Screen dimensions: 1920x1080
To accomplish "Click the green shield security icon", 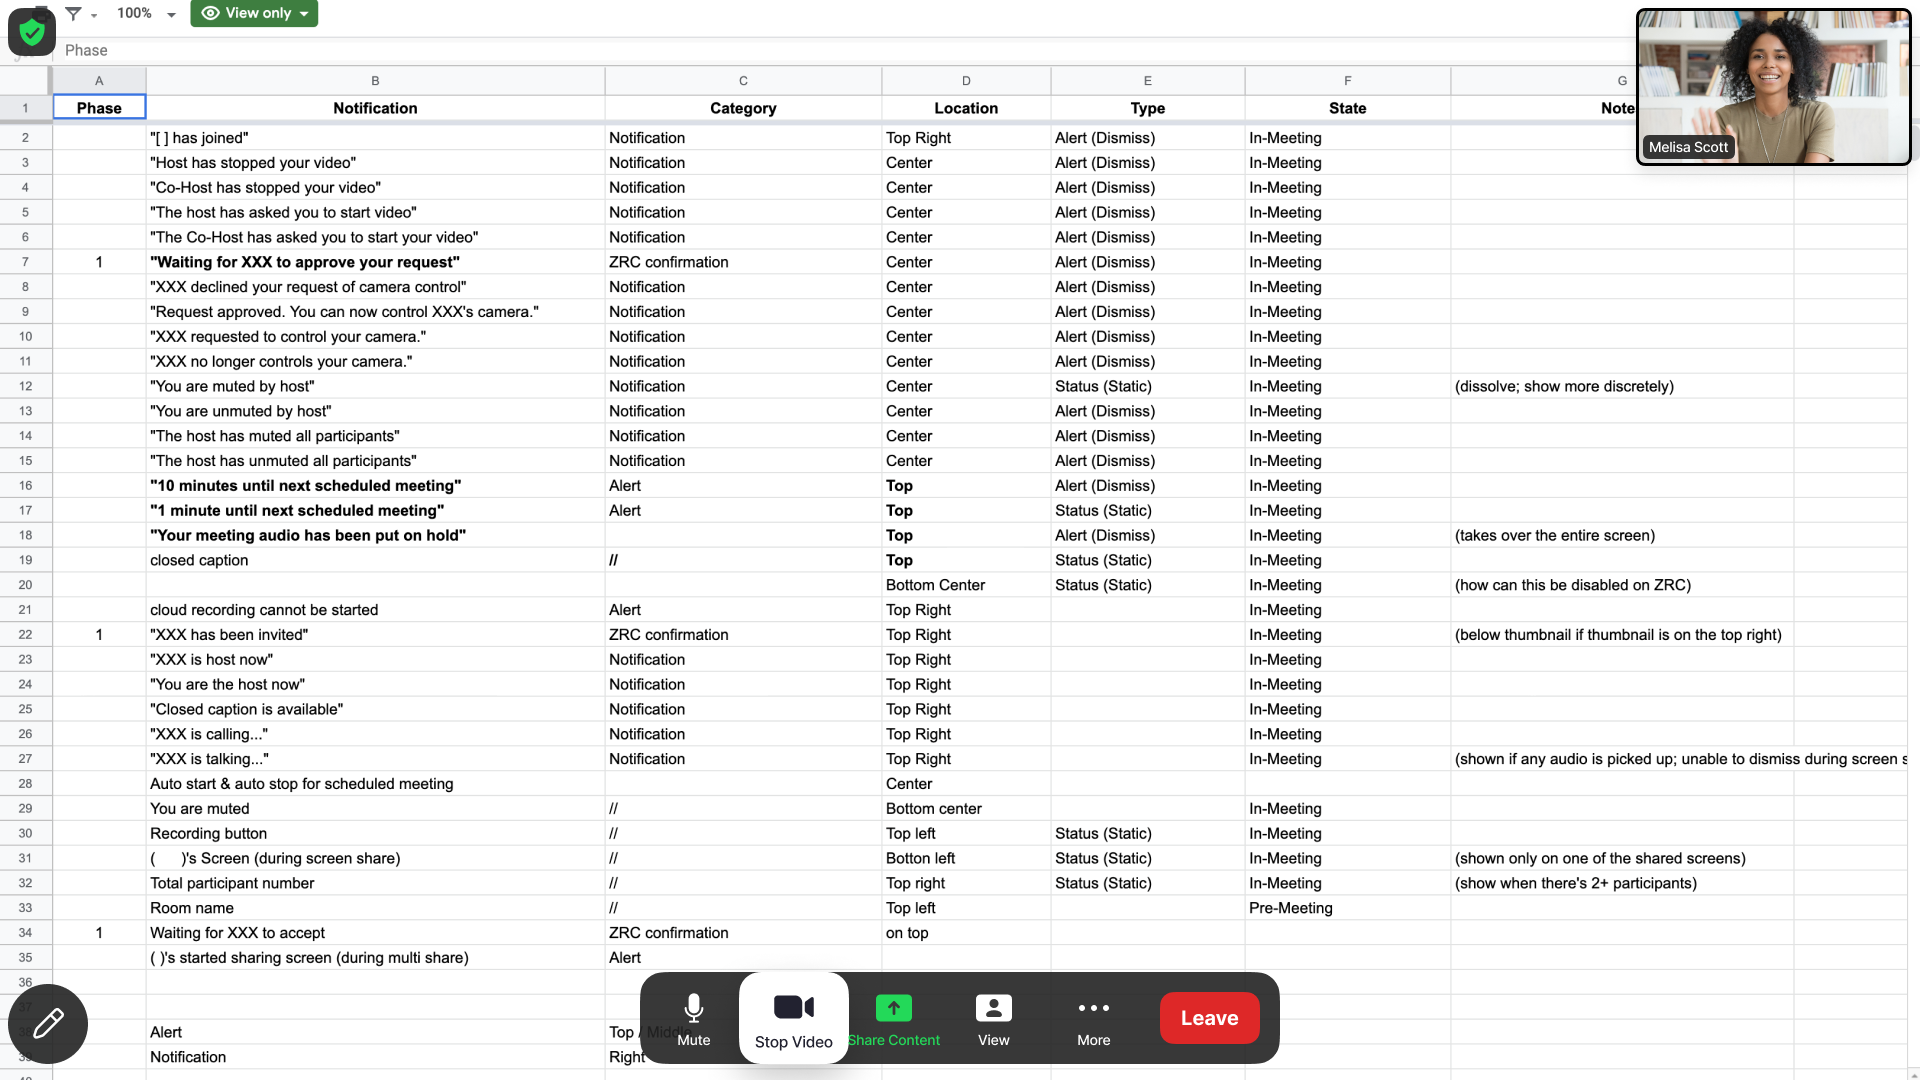I will coord(32,32).
